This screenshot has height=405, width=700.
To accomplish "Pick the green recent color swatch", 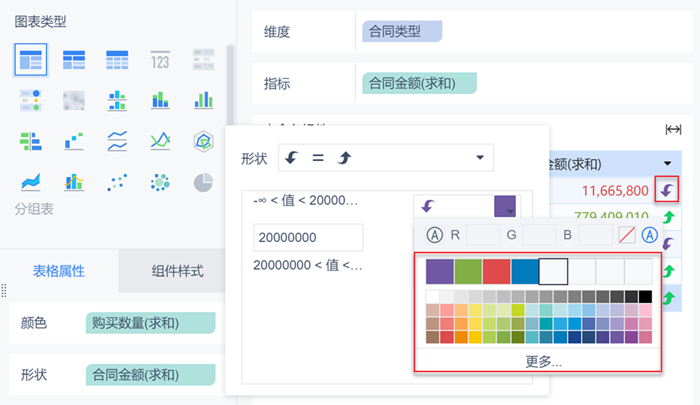I will click(468, 271).
